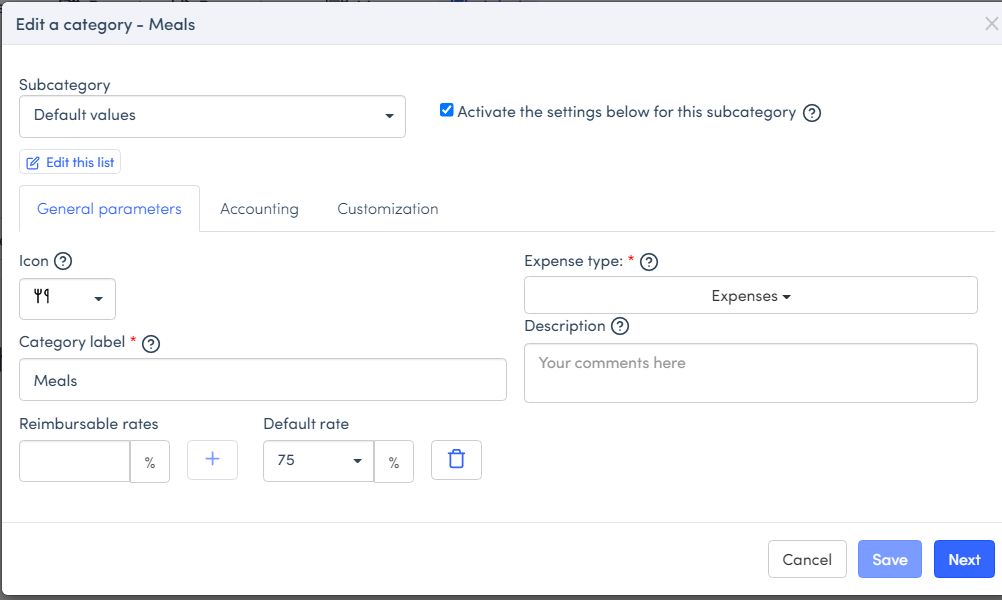Focus the Description comments text area
The image size is (1002, 600).
(750, 373)
